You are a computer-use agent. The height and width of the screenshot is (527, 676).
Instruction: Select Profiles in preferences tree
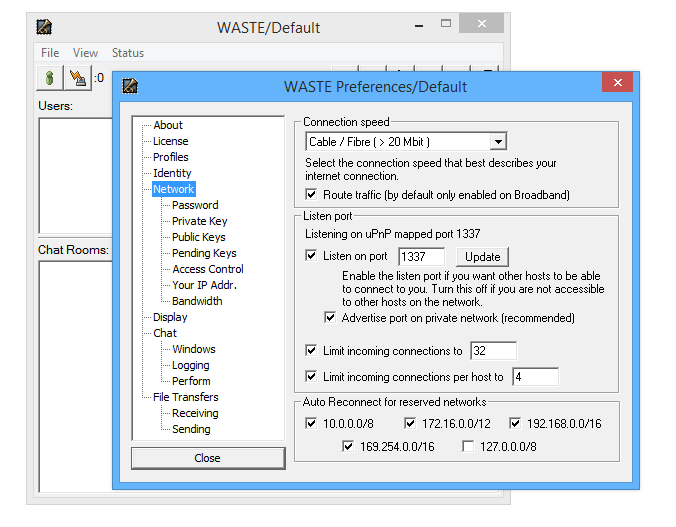(171, 157)
